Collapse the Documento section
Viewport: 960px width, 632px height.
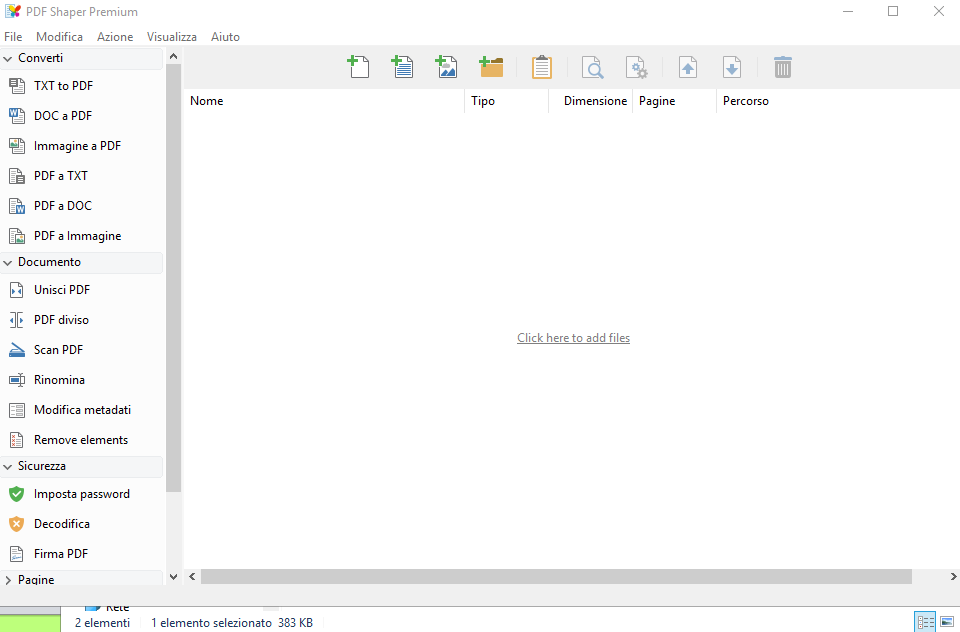pyautogui.click(x=8, y=263)
